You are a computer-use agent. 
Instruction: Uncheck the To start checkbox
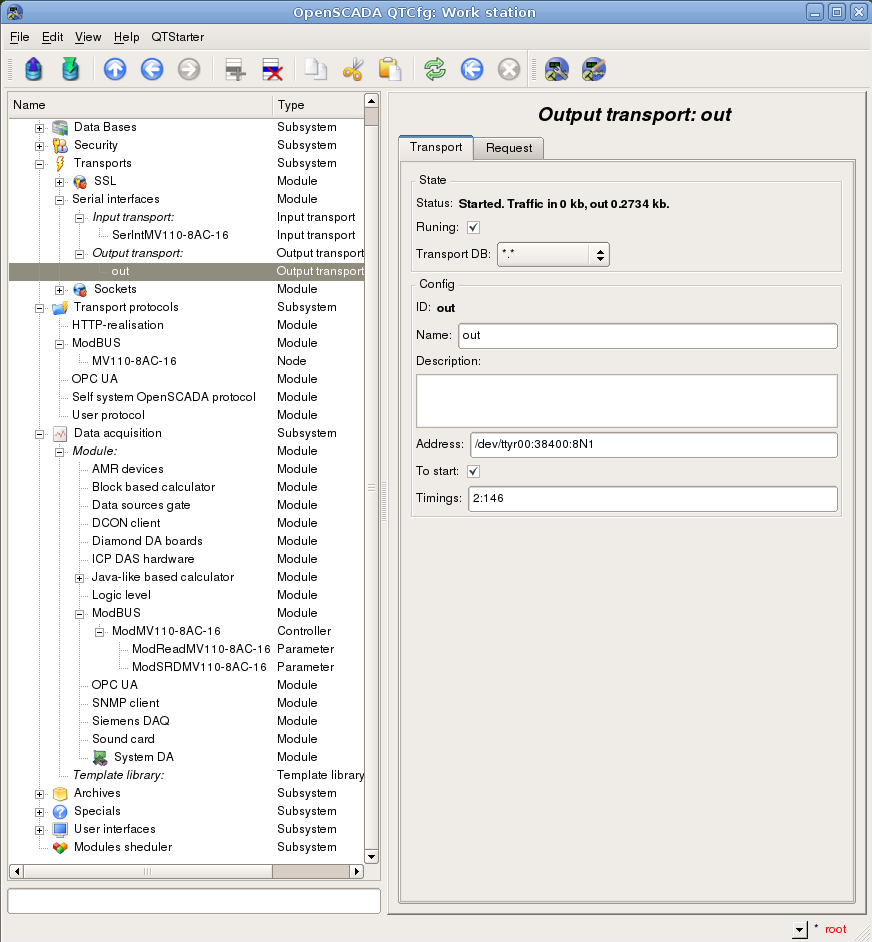(x=474, y=471)
